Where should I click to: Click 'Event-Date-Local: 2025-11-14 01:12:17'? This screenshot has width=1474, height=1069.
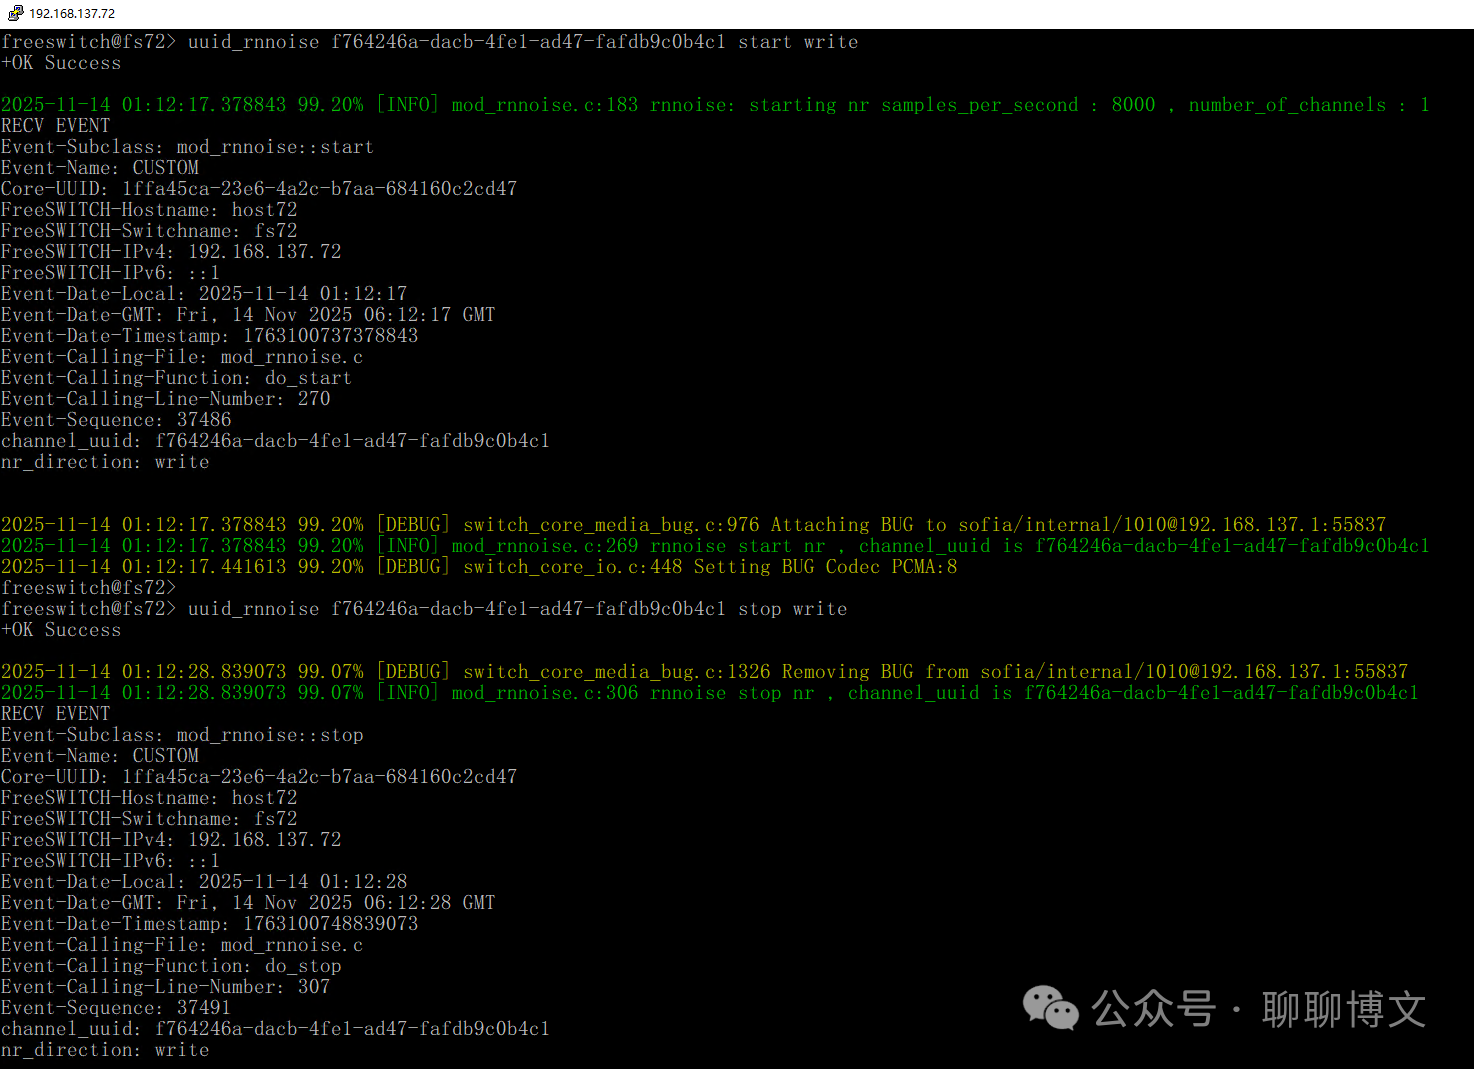point(204,294)
